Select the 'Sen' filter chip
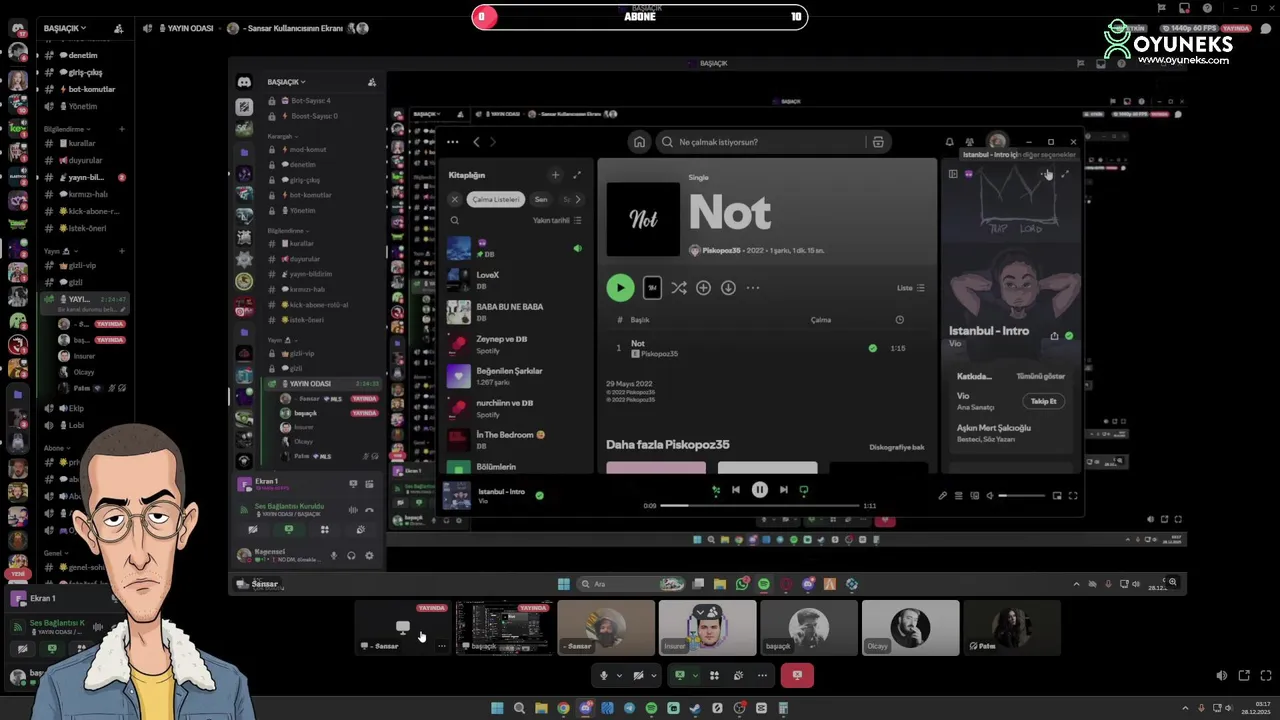Image resolution: width=1280 pixels, height=720 pixels. point(541,199)
